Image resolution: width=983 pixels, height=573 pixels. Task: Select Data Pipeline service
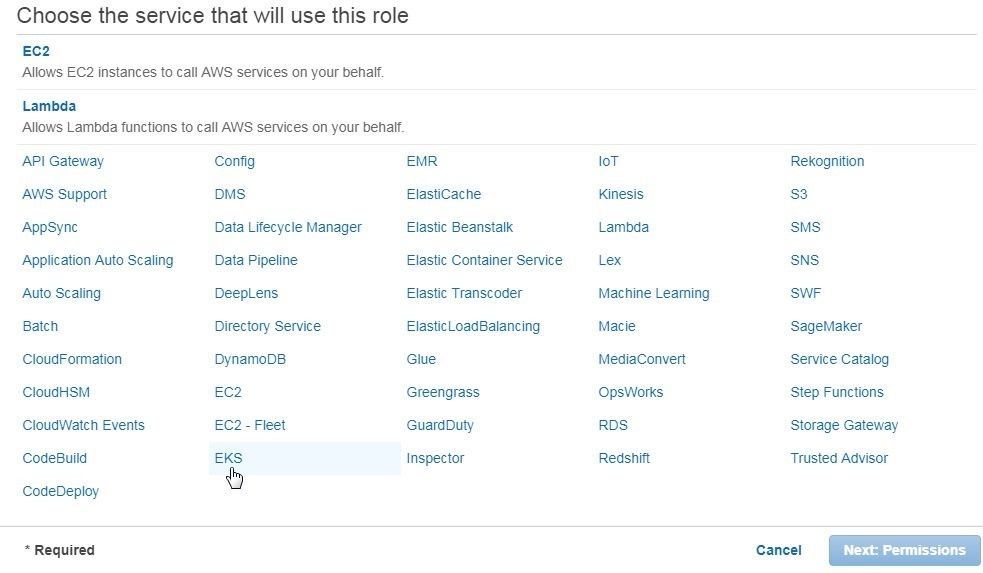tap(256, 260)
